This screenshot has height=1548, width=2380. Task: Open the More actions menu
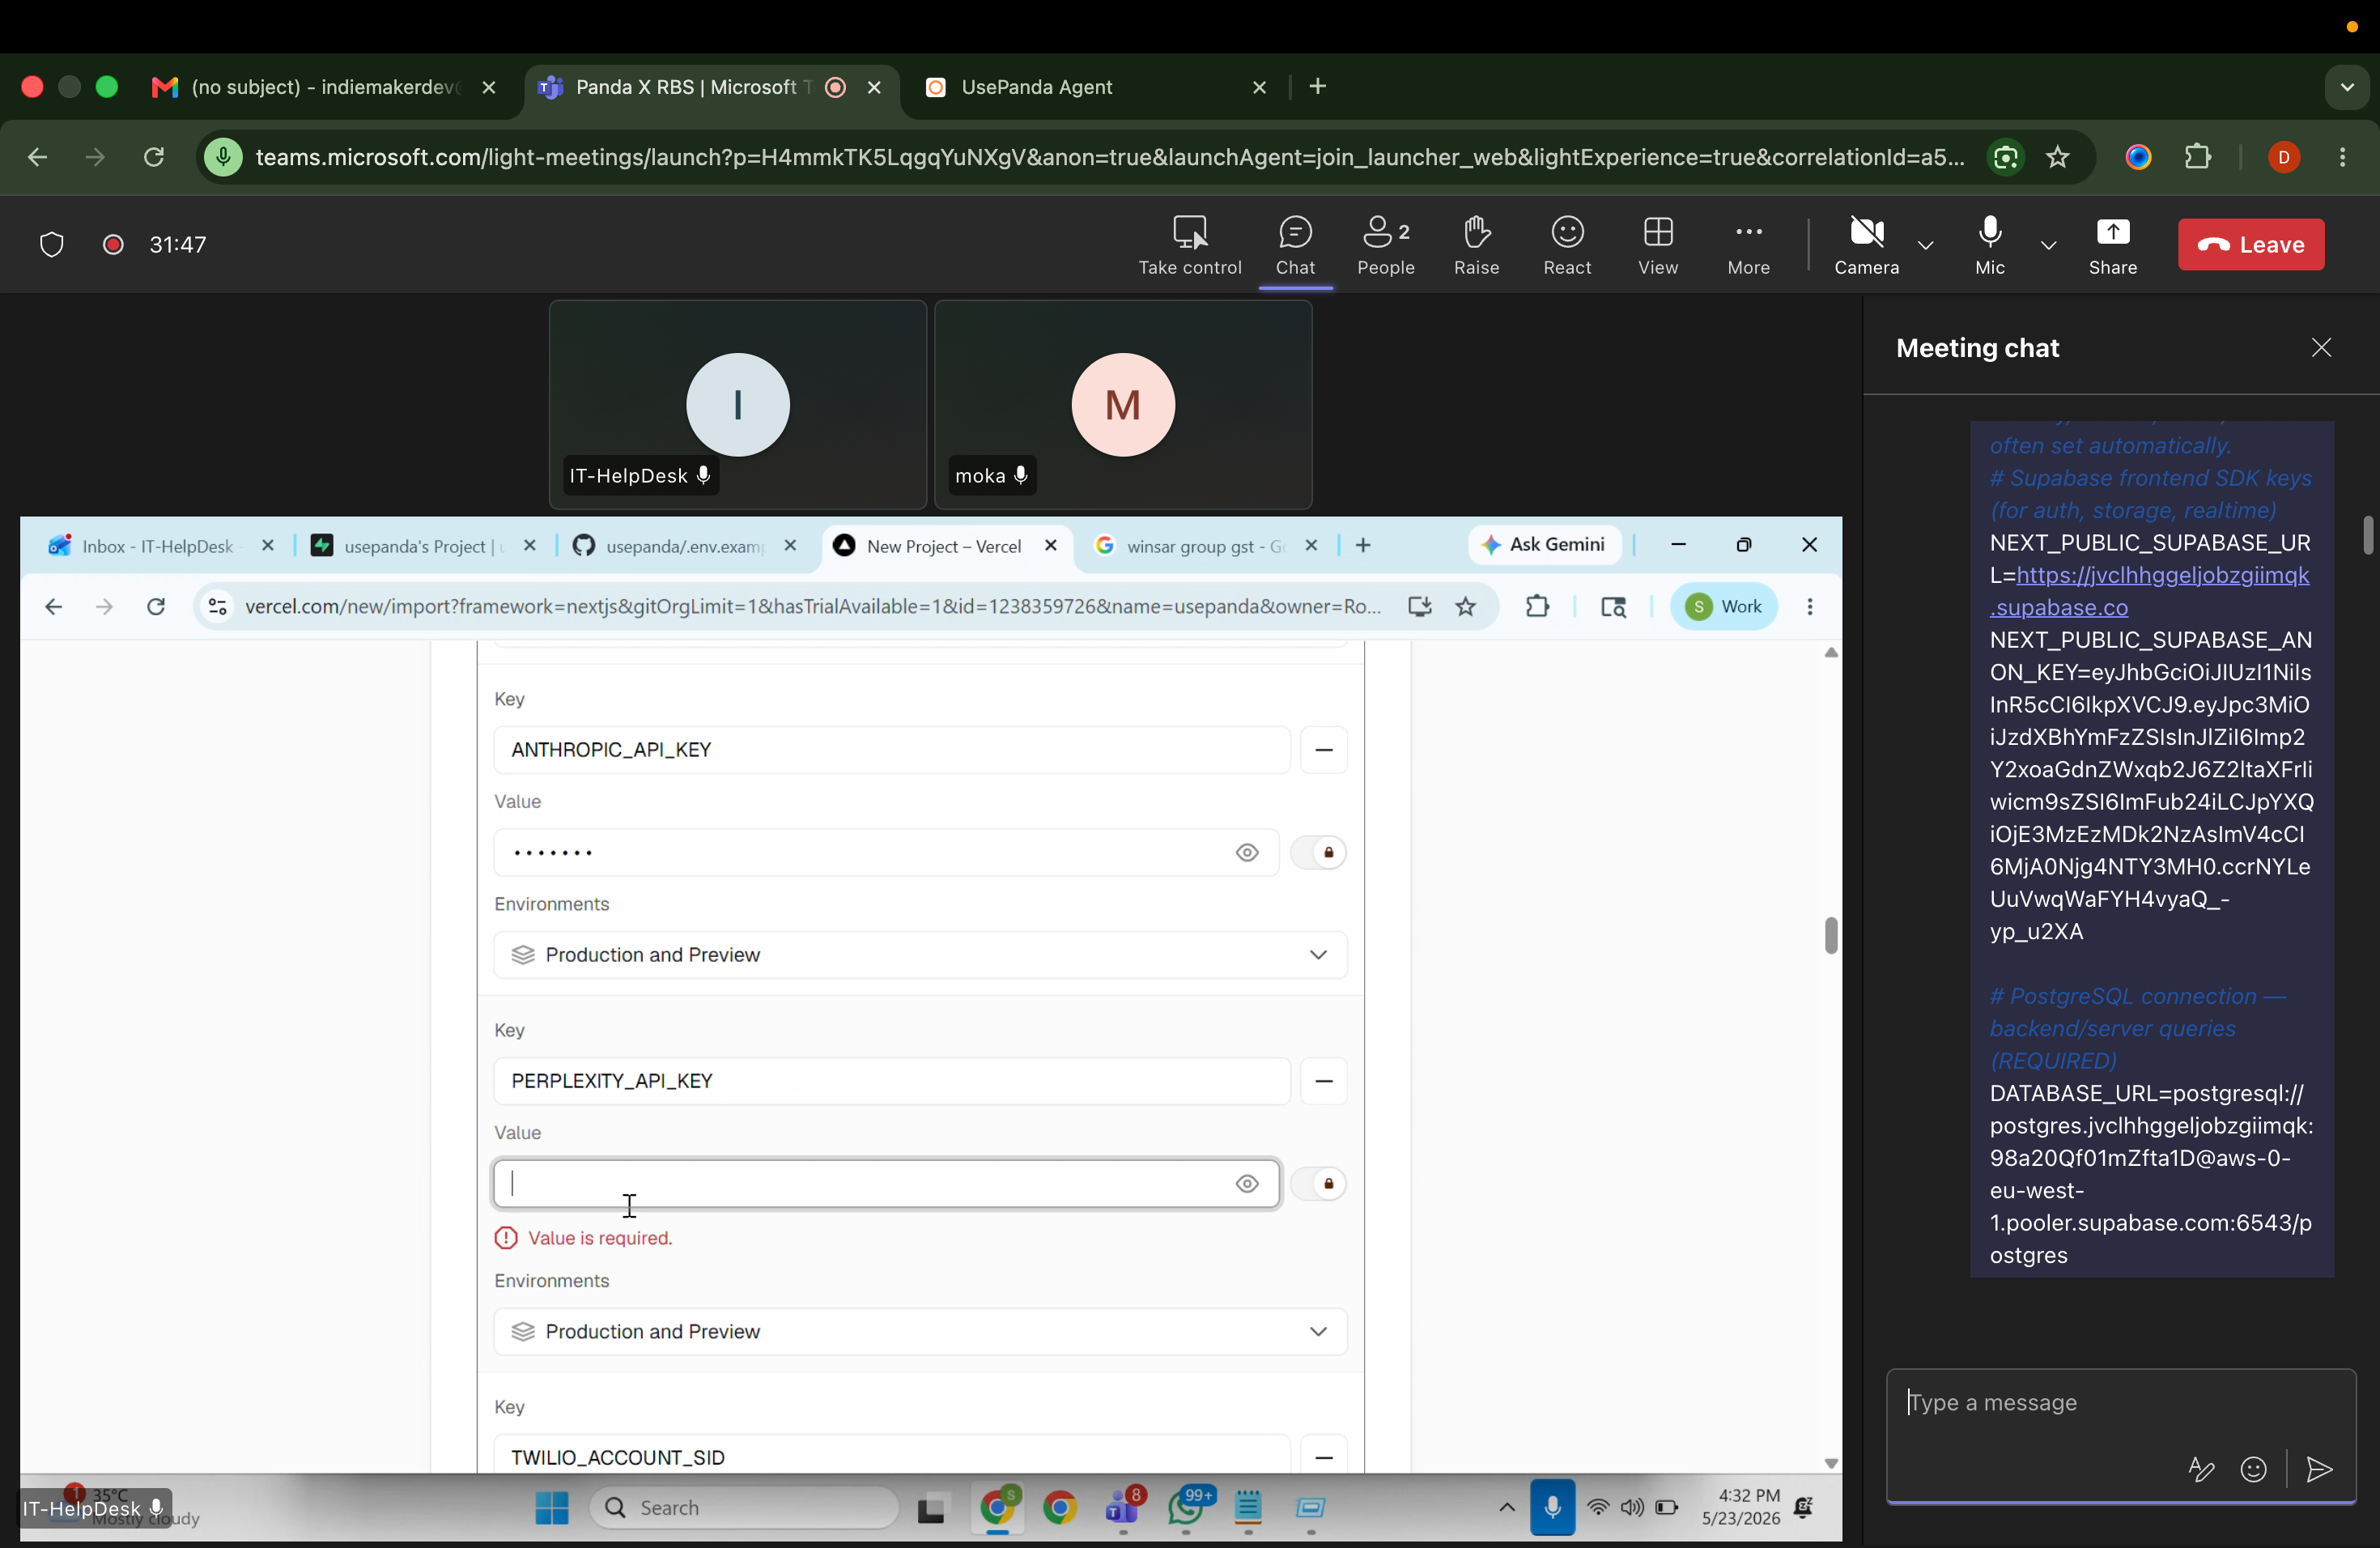[x=1748, y=245]
